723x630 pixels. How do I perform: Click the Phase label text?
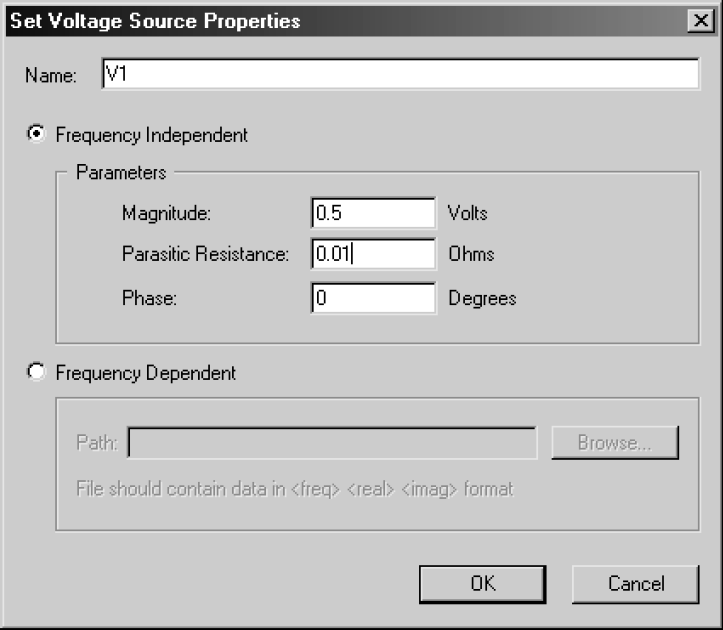coord(149,298)
